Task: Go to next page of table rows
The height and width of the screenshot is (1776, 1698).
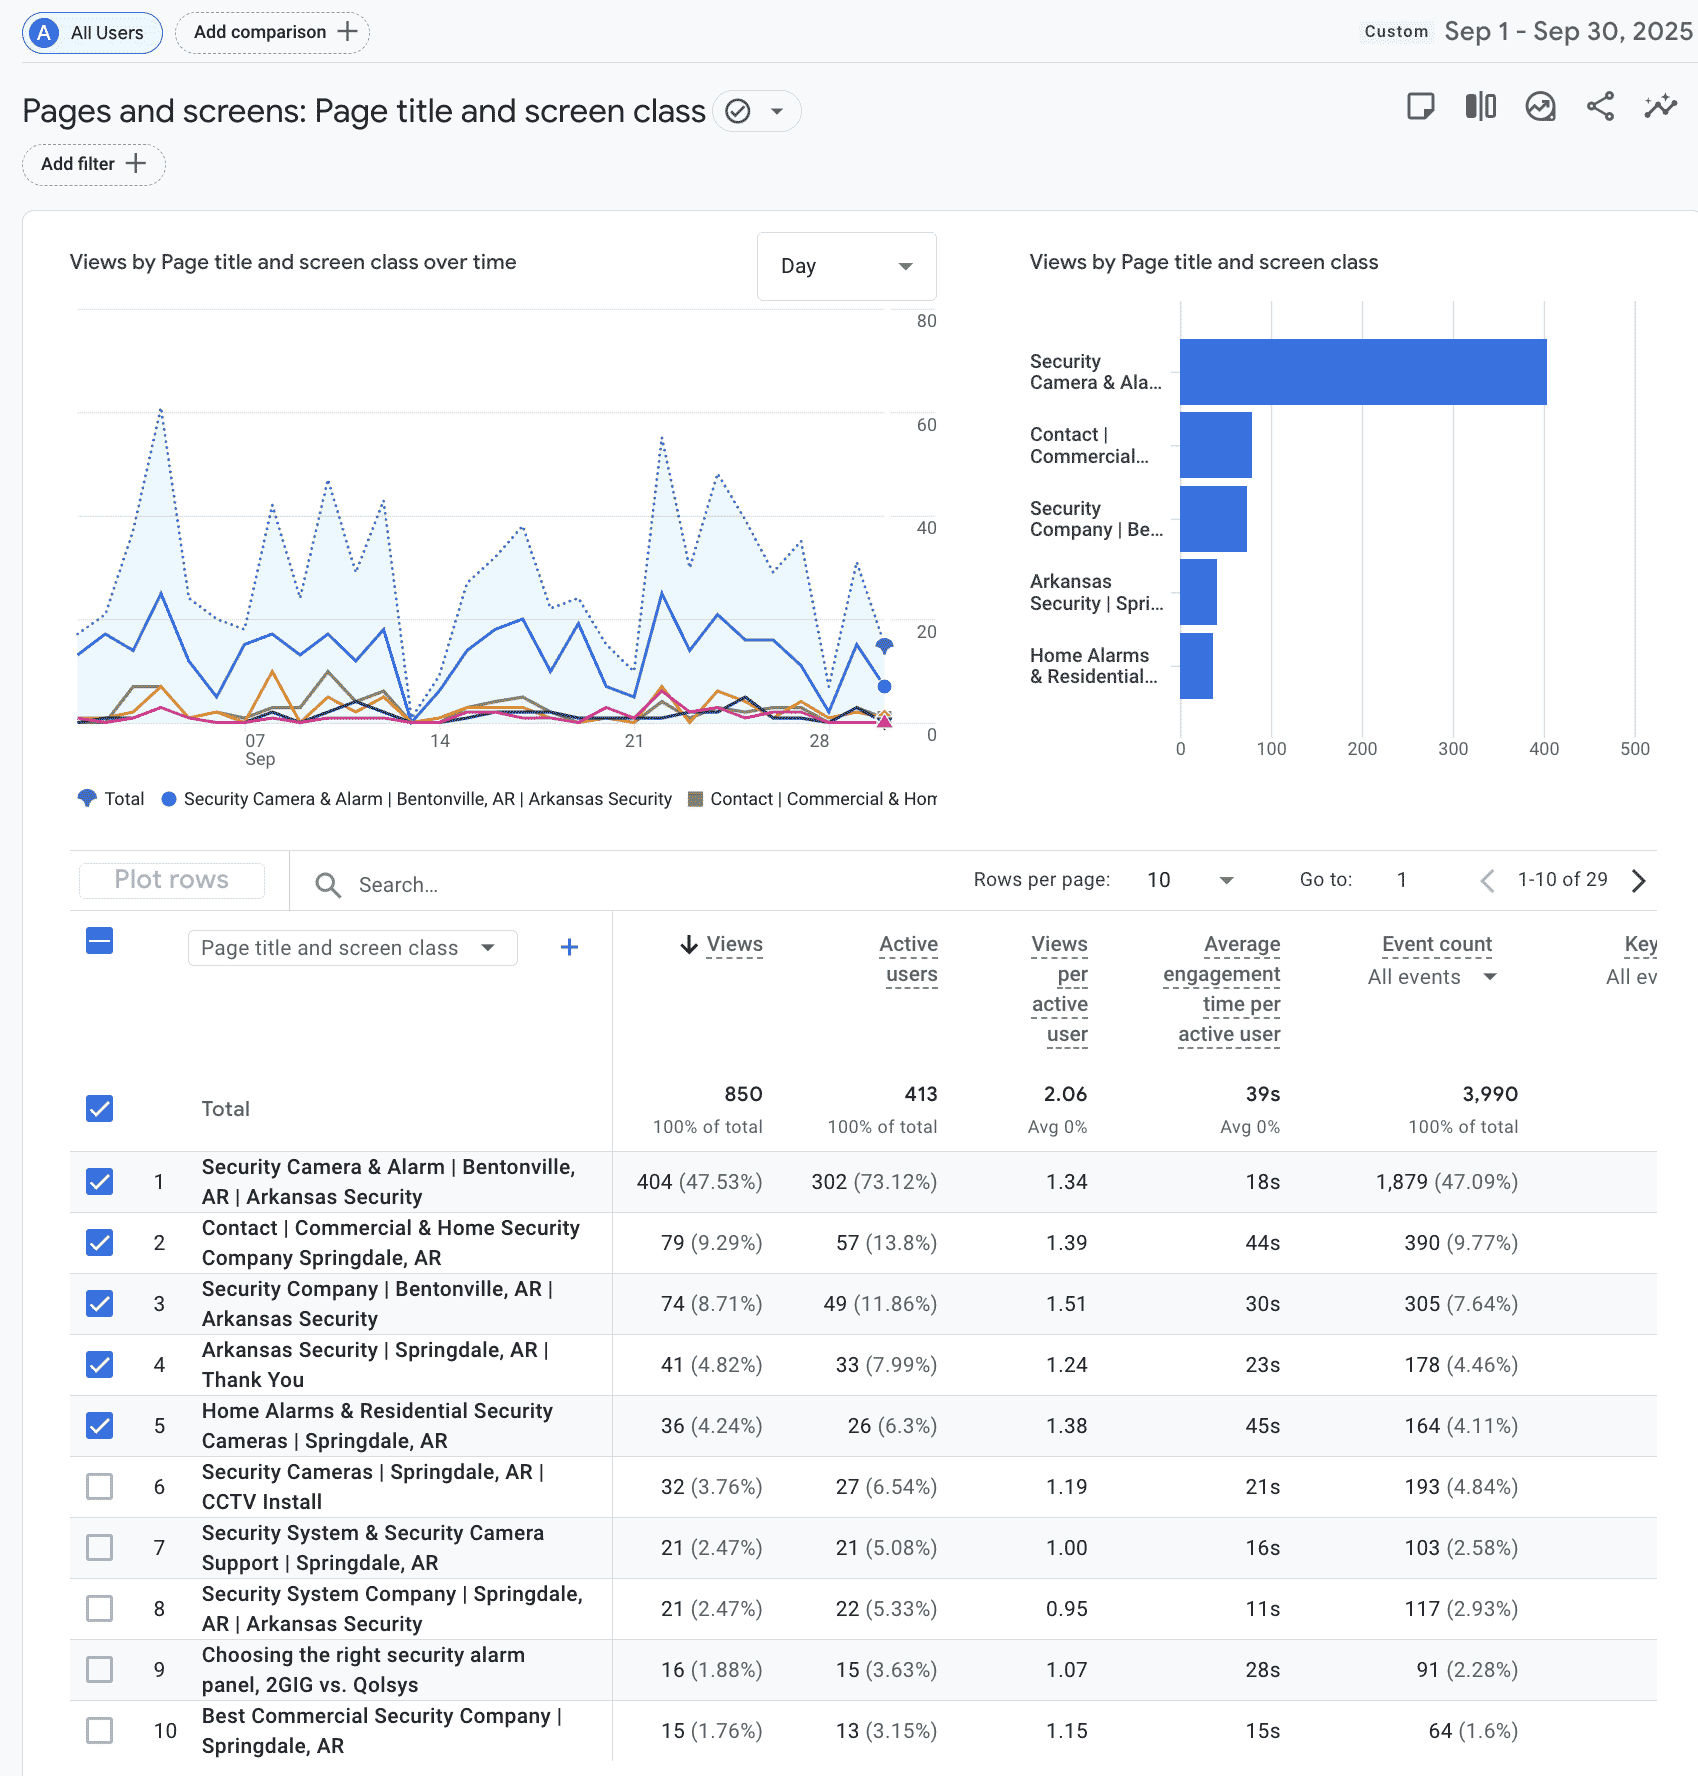Action: 1638,880
